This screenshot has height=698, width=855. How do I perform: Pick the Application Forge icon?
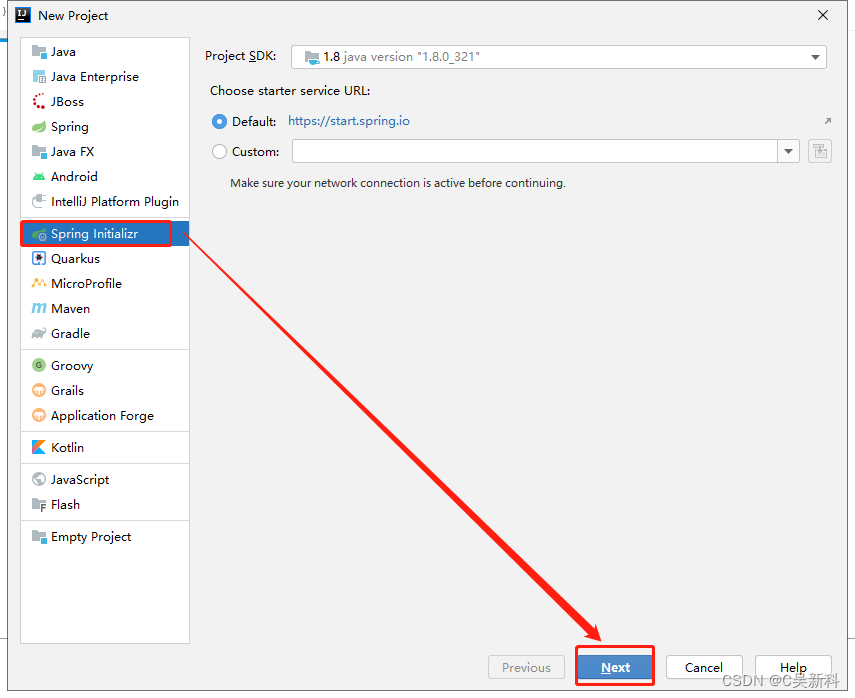point(39,416)
